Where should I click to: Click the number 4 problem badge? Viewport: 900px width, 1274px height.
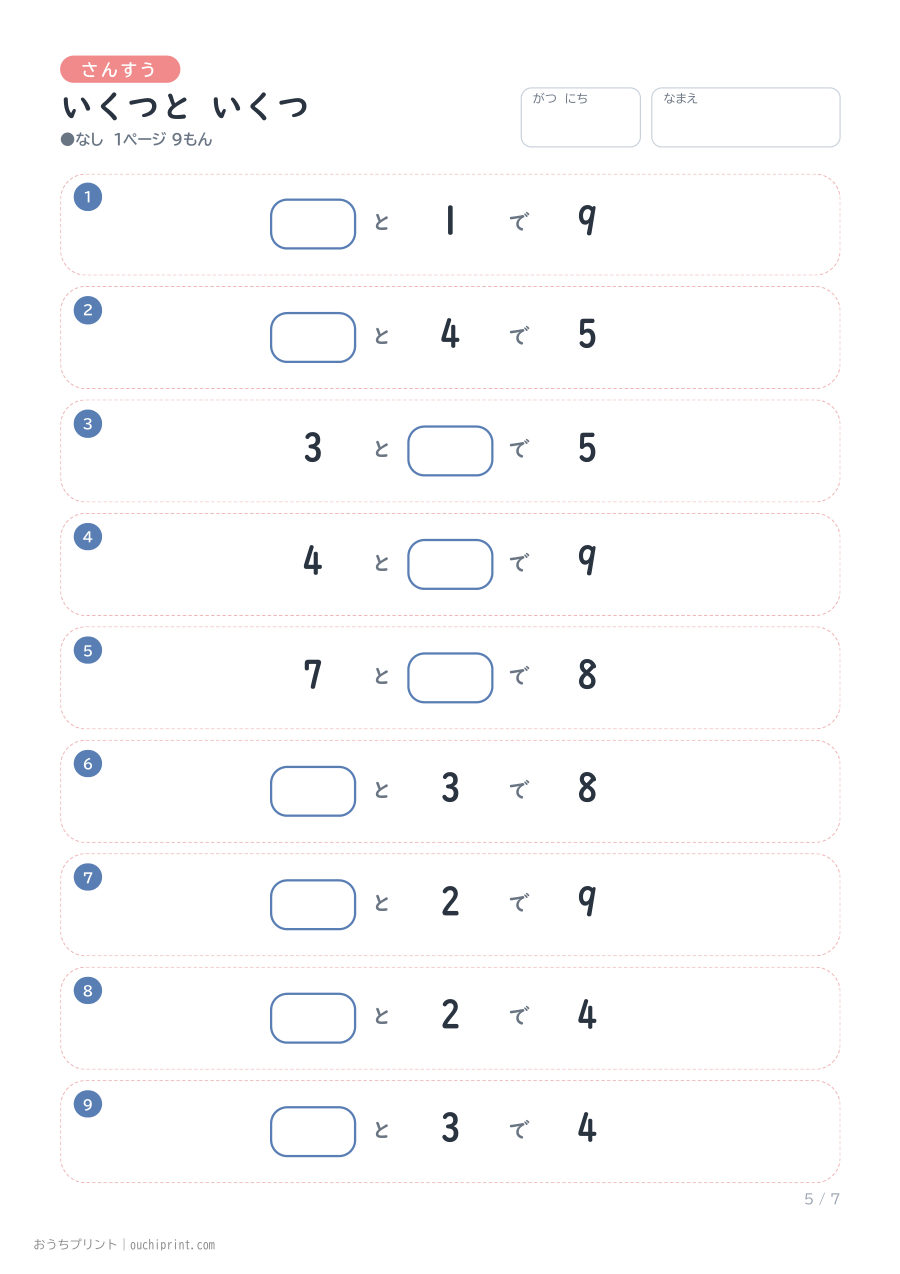[88, 537]
